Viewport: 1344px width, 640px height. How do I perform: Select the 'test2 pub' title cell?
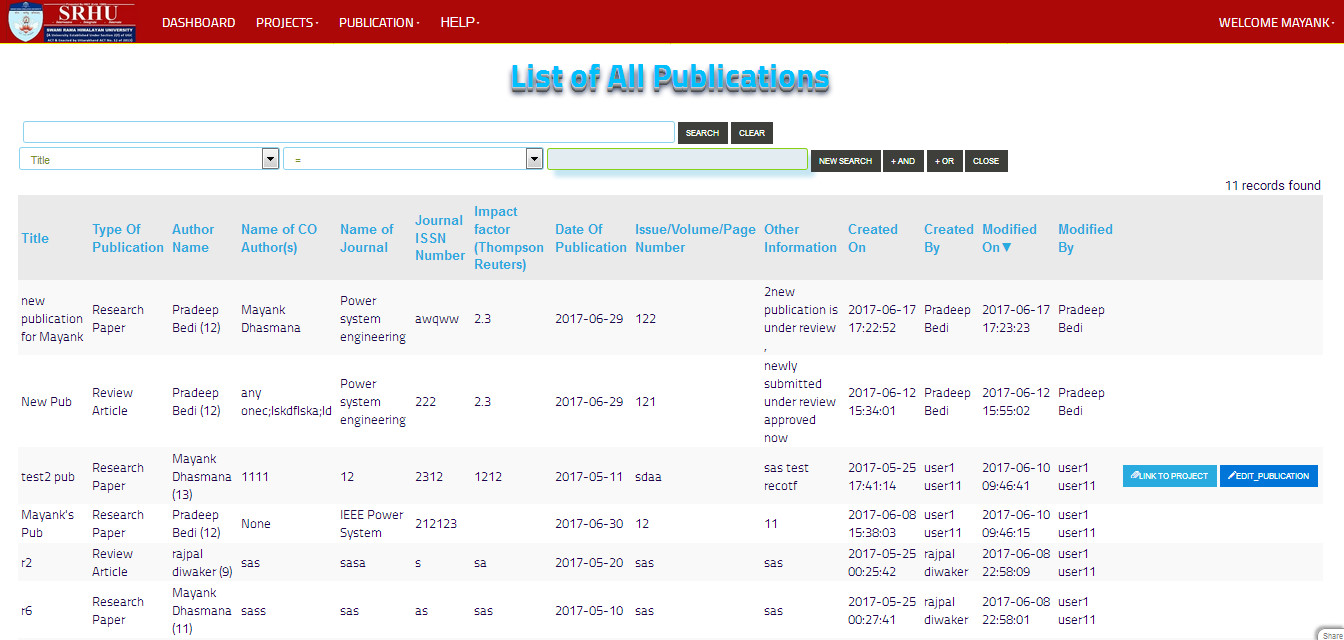(48, 477)
